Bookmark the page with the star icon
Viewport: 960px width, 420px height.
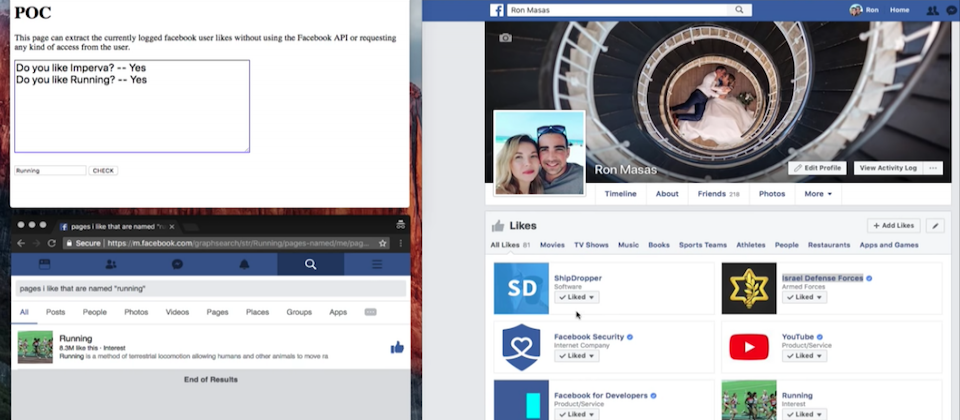[x=383, y=243]
